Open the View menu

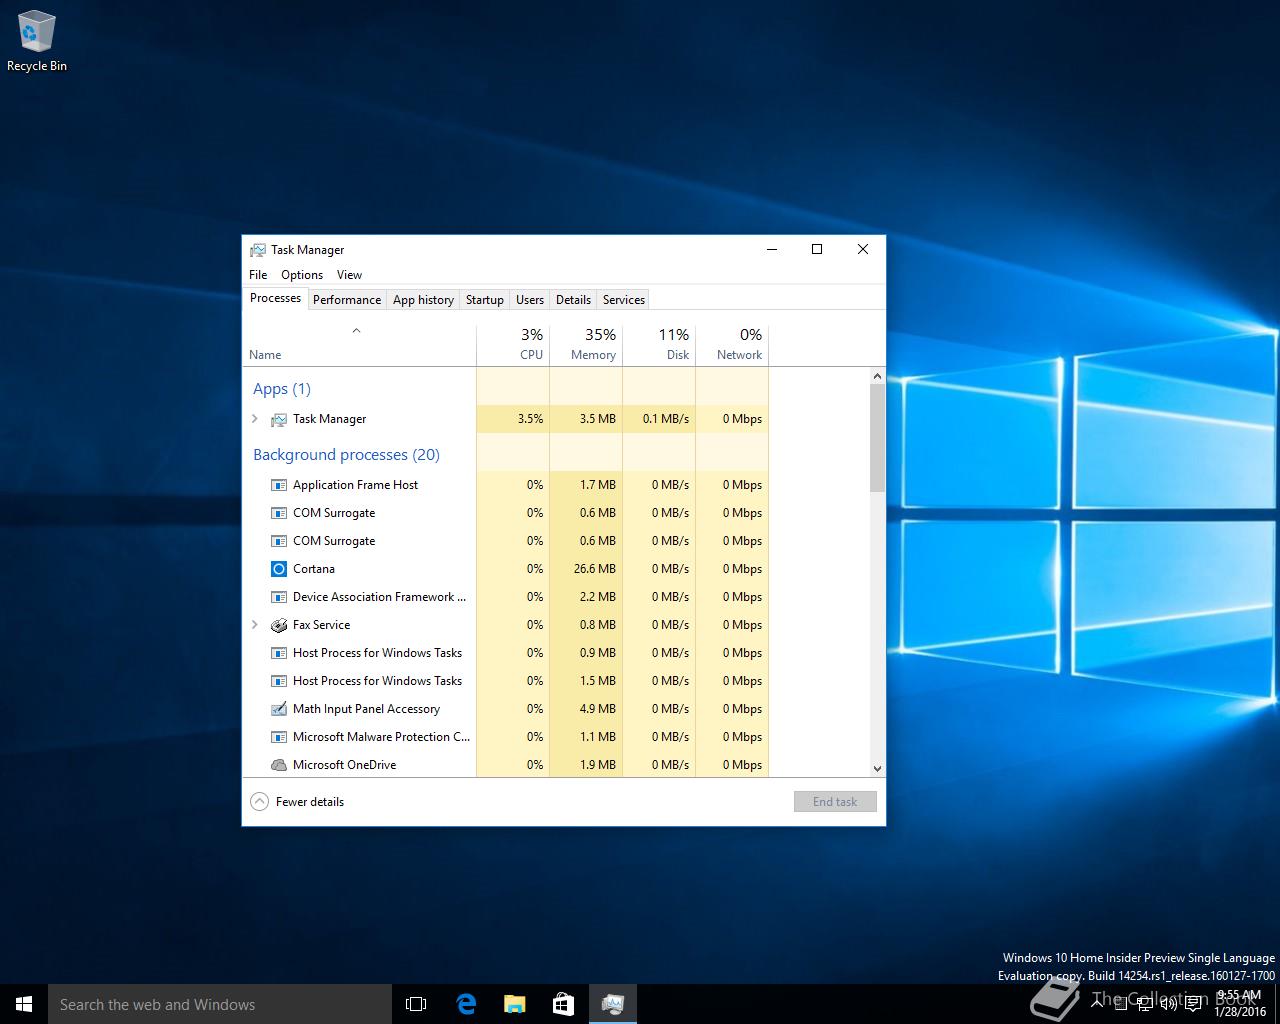[349, 275]
